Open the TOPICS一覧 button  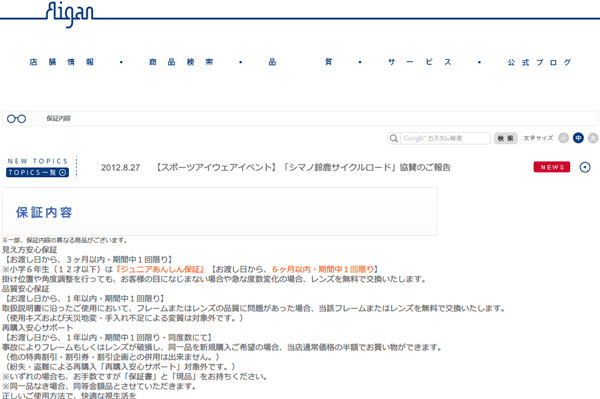click(38, 173)
